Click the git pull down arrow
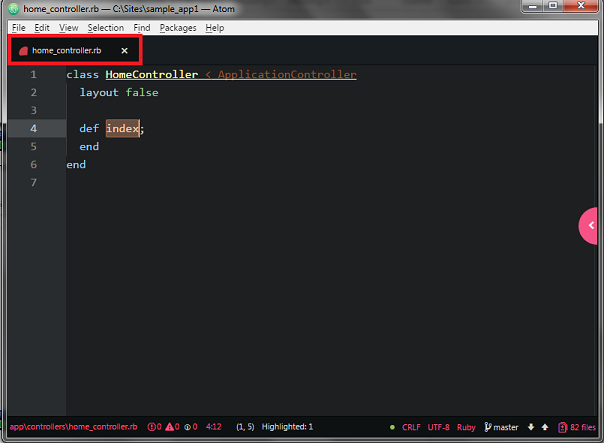This screenshot has width=604, height=443. (531, 427)
